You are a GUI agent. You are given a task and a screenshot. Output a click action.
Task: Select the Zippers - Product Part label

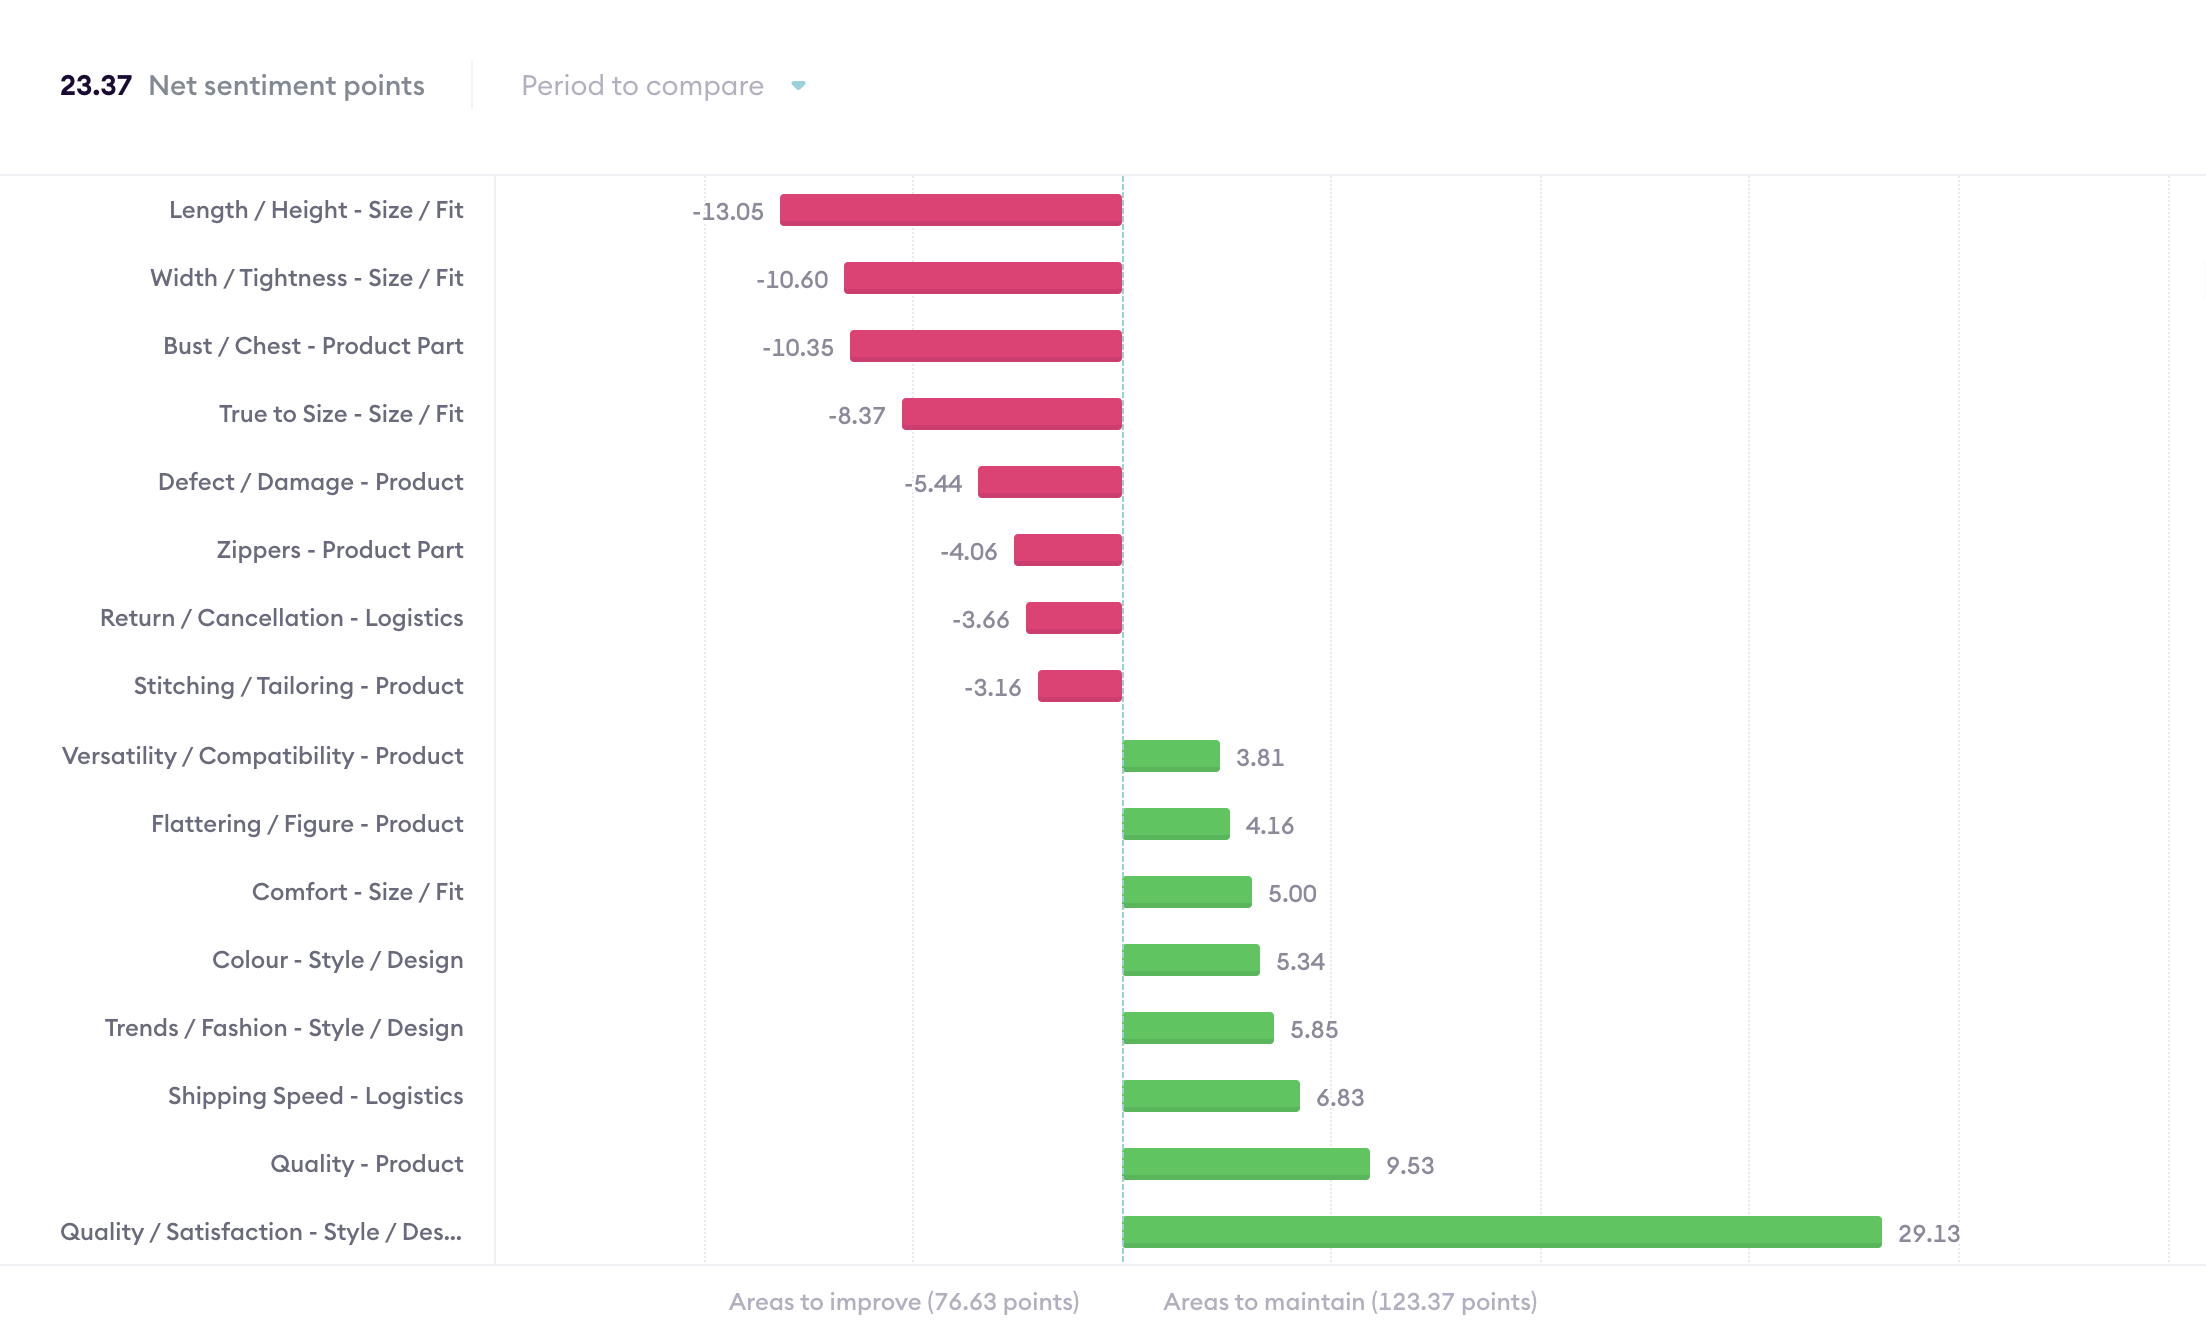340,550
